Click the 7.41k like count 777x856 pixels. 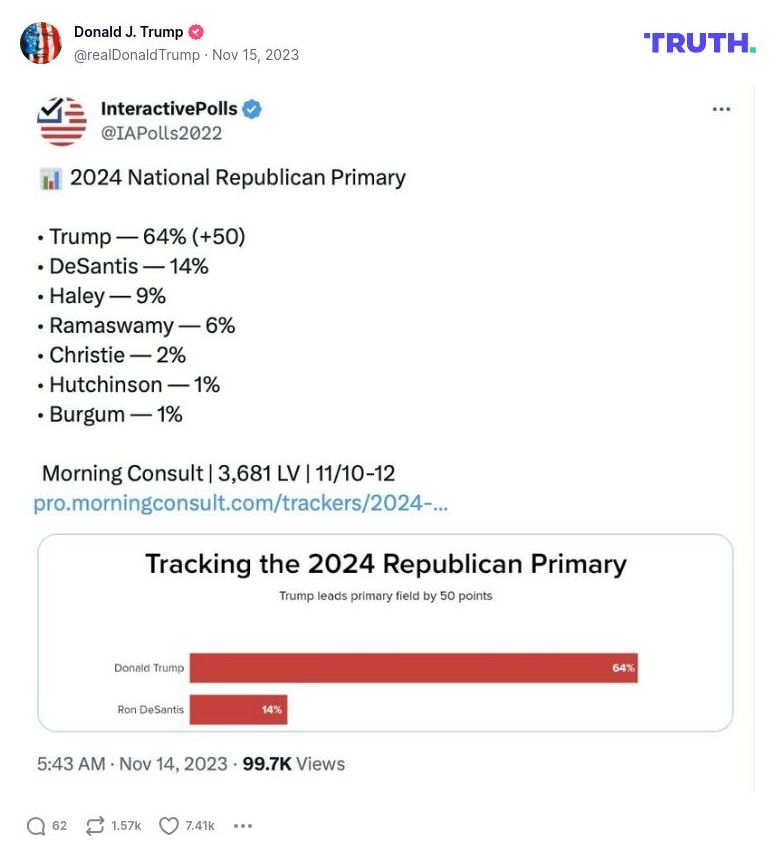[199, 826]
